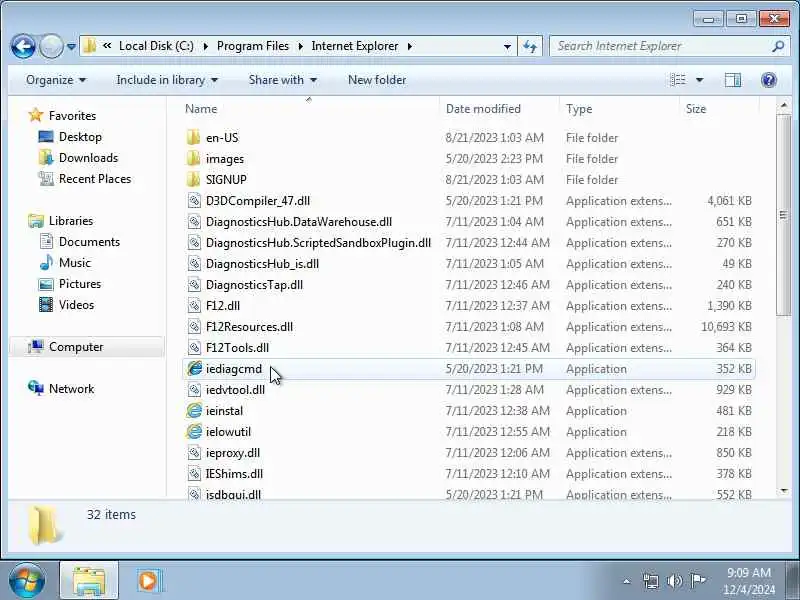Toggle the preview pane button

coord(733,80)
